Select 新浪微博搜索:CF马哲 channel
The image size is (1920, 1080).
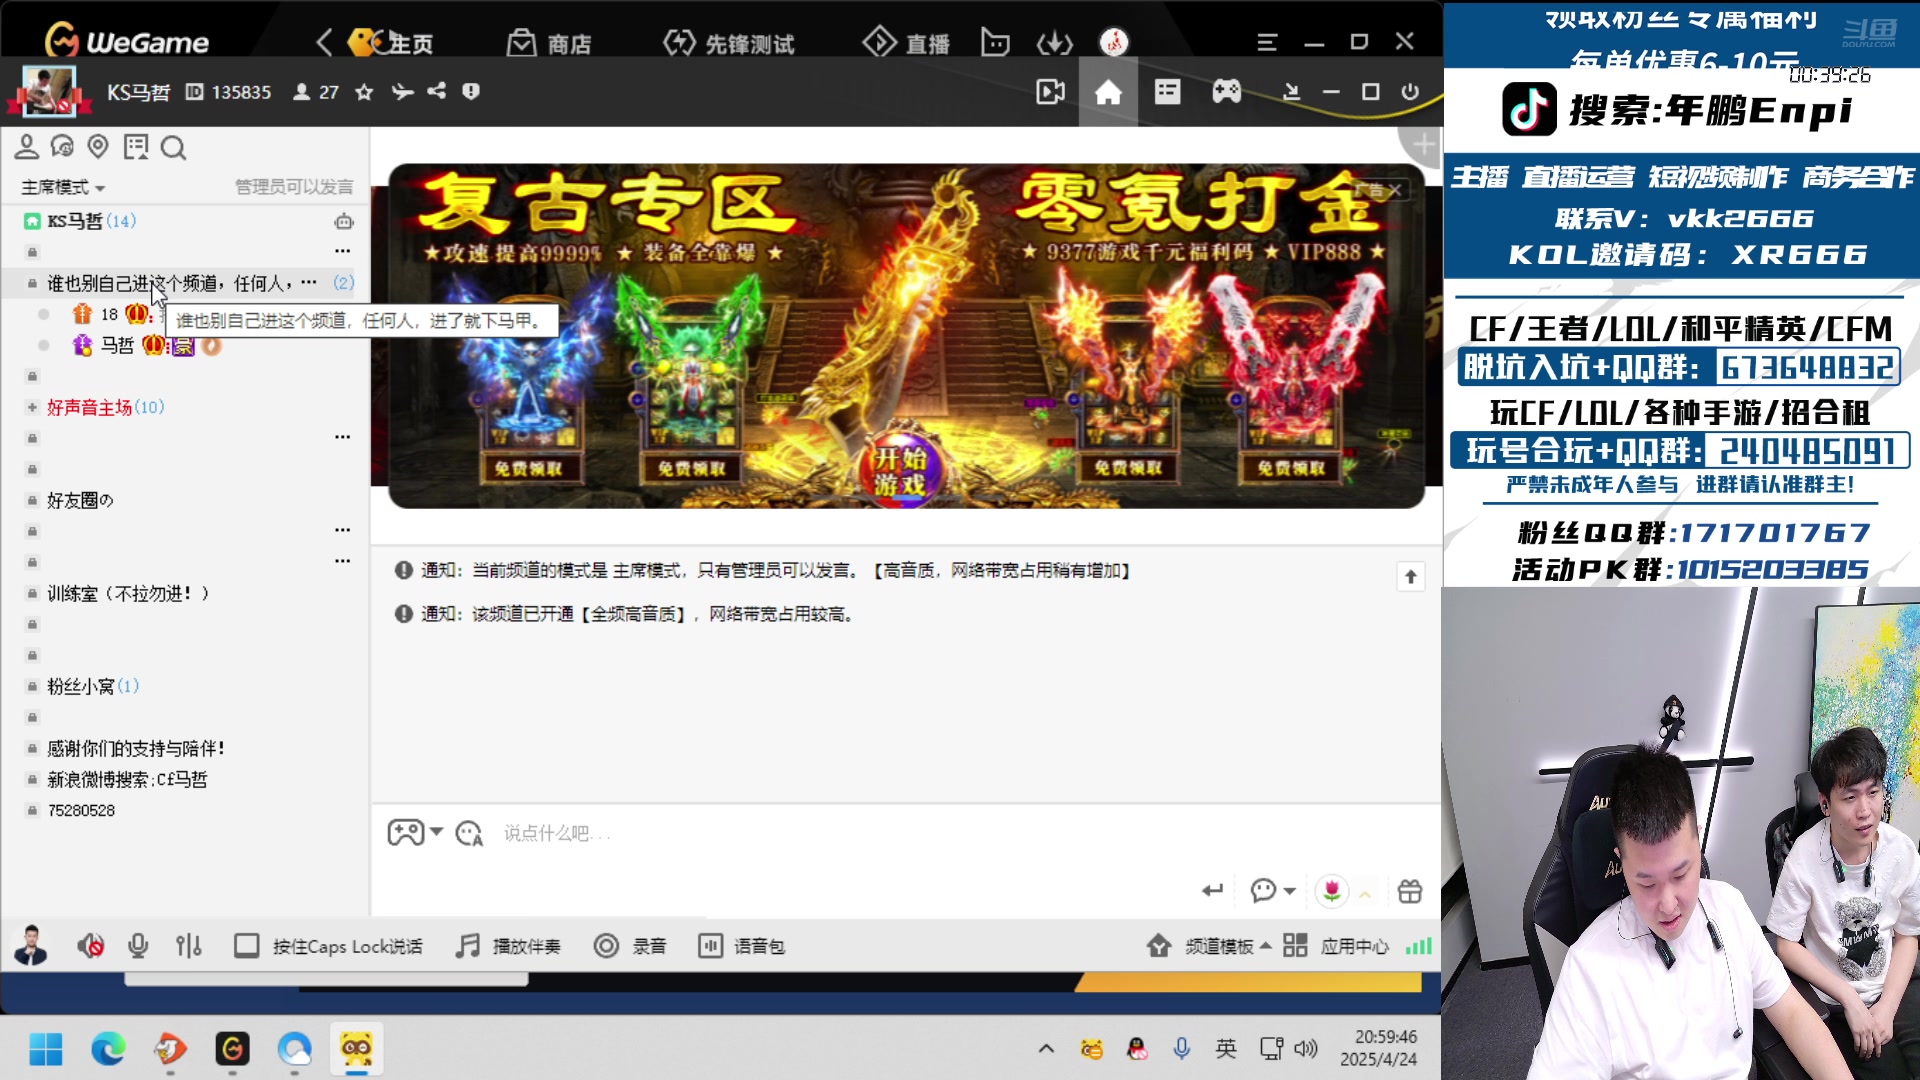[127, 779]
